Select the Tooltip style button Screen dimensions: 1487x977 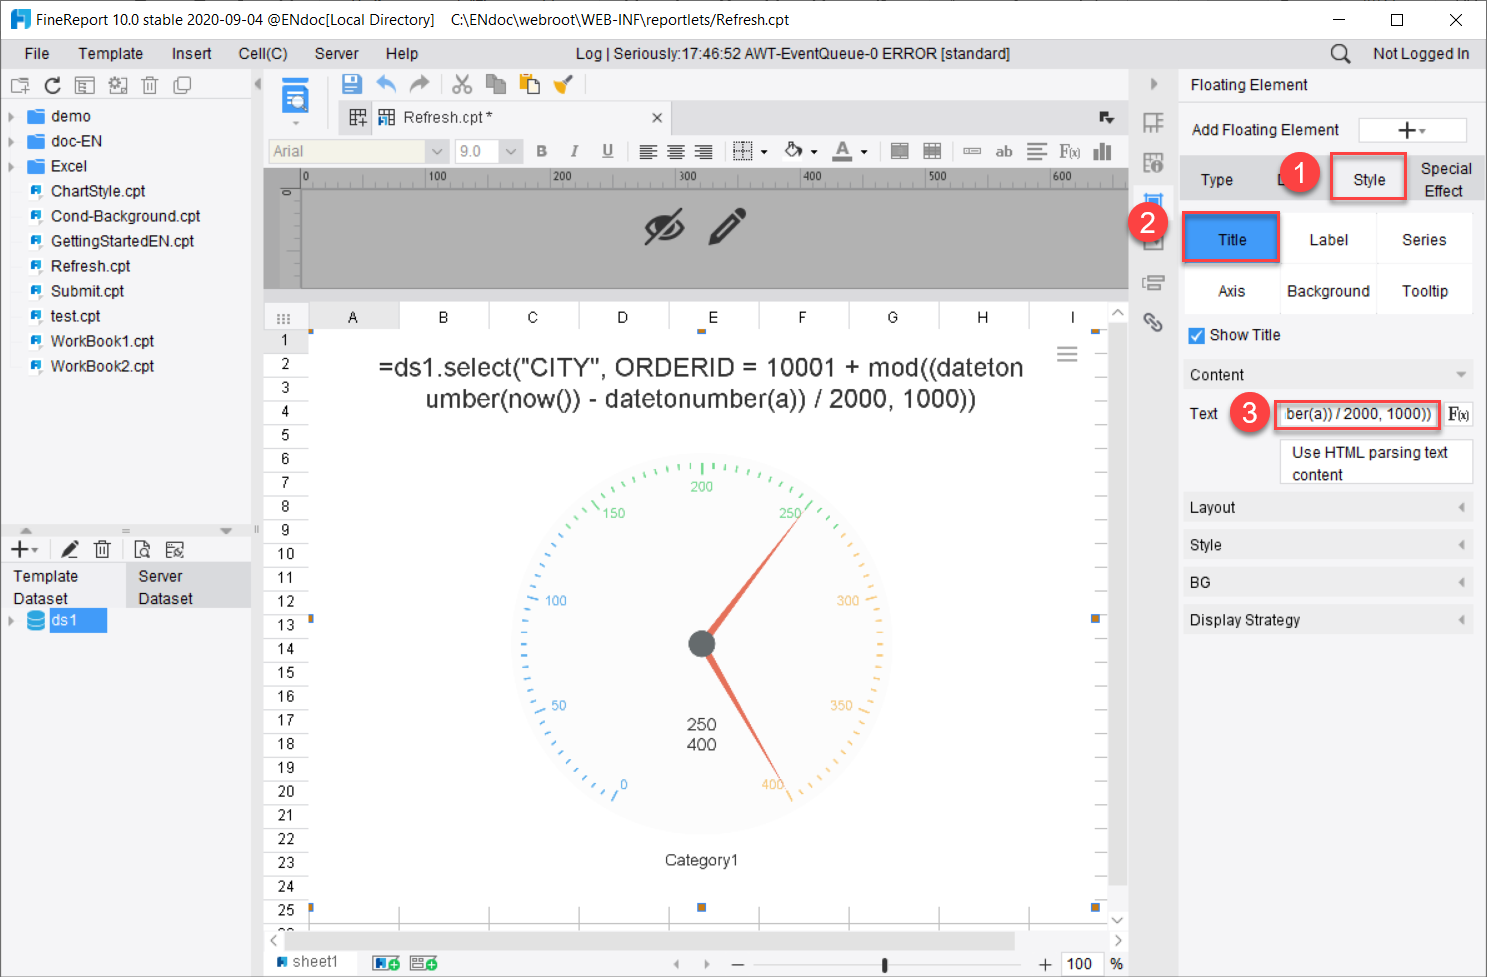click(x=1424, y=291)
